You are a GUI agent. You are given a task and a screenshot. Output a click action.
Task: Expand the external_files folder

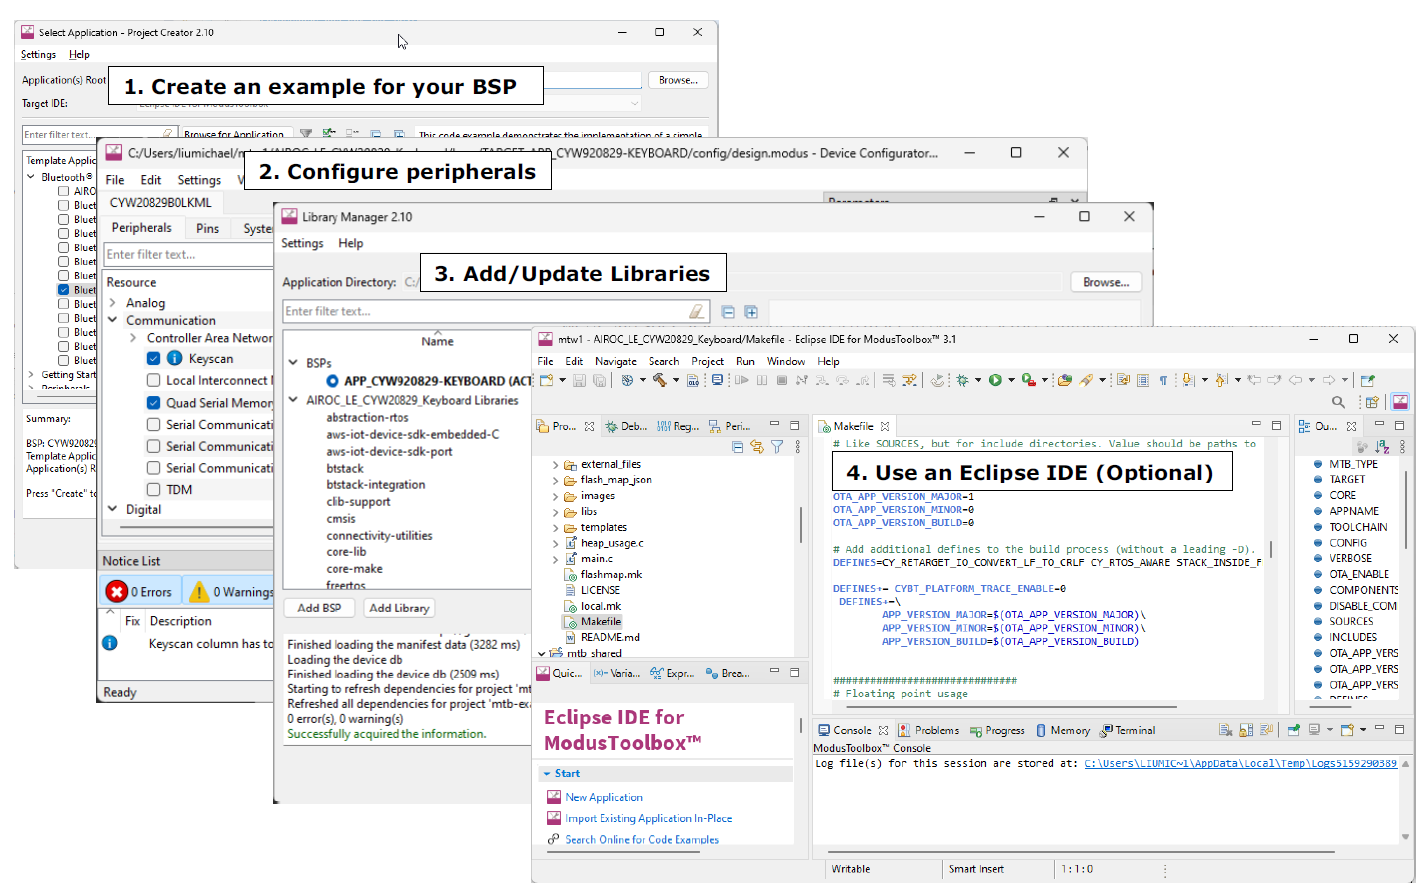[556, 464]
